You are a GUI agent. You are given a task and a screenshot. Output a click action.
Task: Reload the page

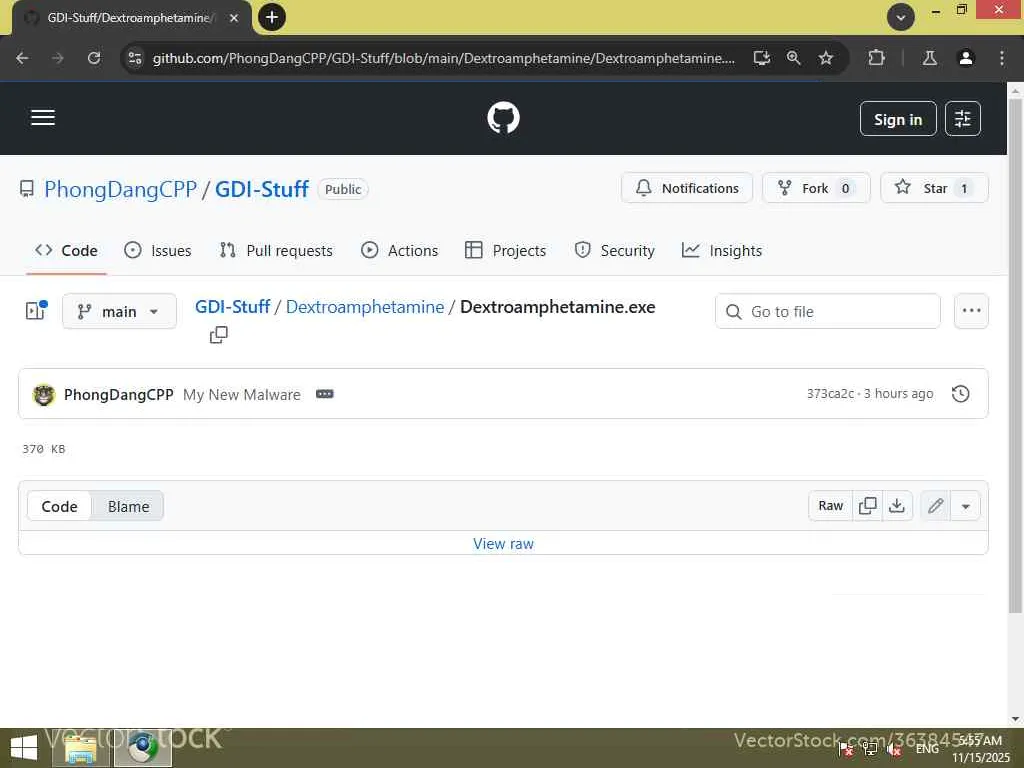tap(94, 58)
